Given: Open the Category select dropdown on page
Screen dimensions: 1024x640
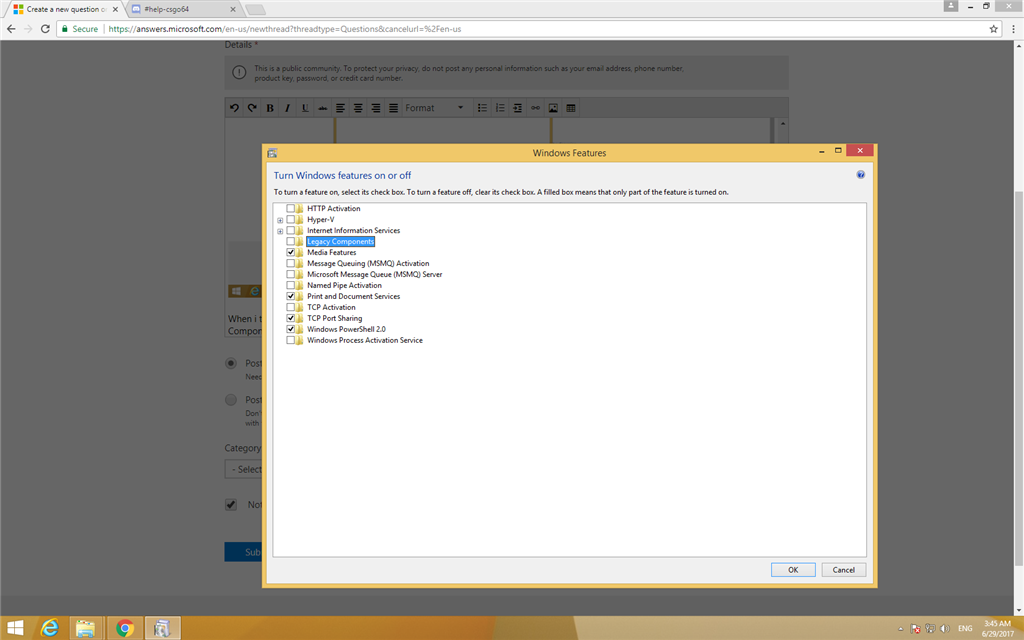Looking at the screenshot, I should tap(244, 469).
